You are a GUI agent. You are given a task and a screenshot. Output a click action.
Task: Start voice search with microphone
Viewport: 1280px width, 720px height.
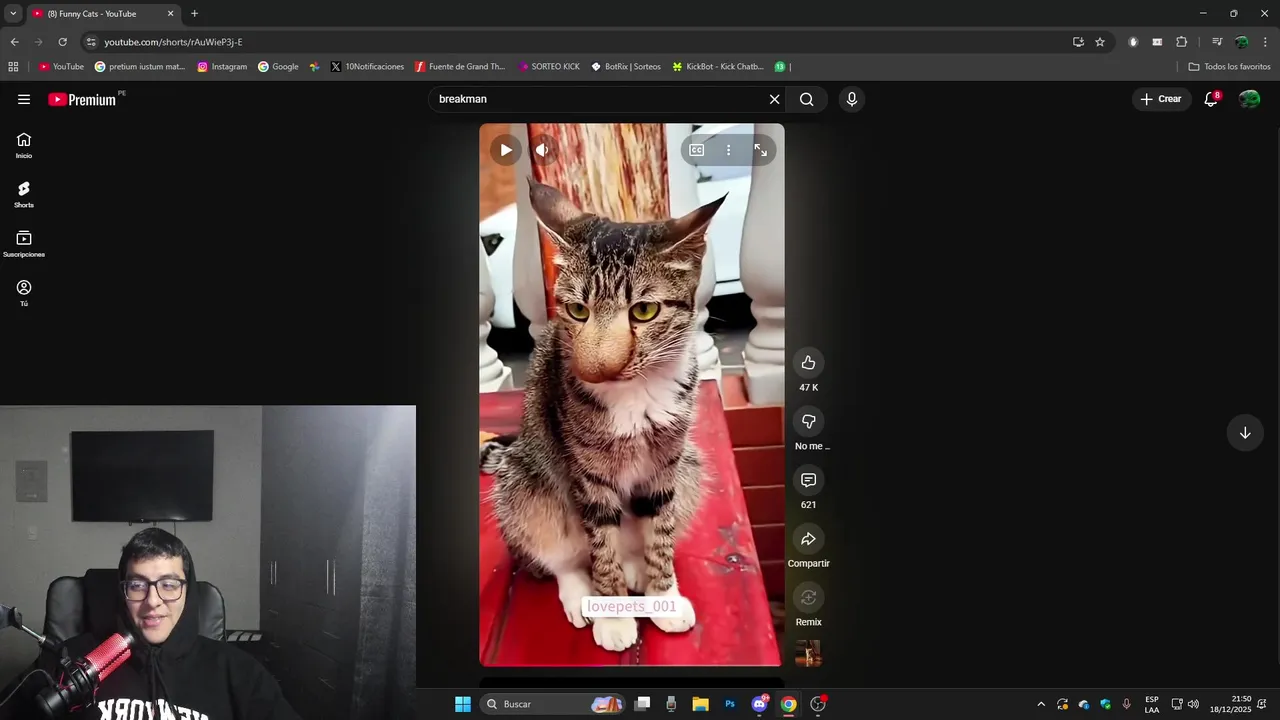click(852, 99)
